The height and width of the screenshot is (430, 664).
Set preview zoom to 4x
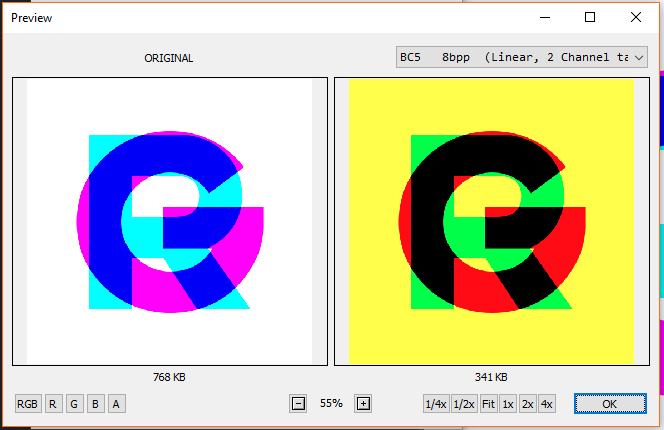coord(546,404)
